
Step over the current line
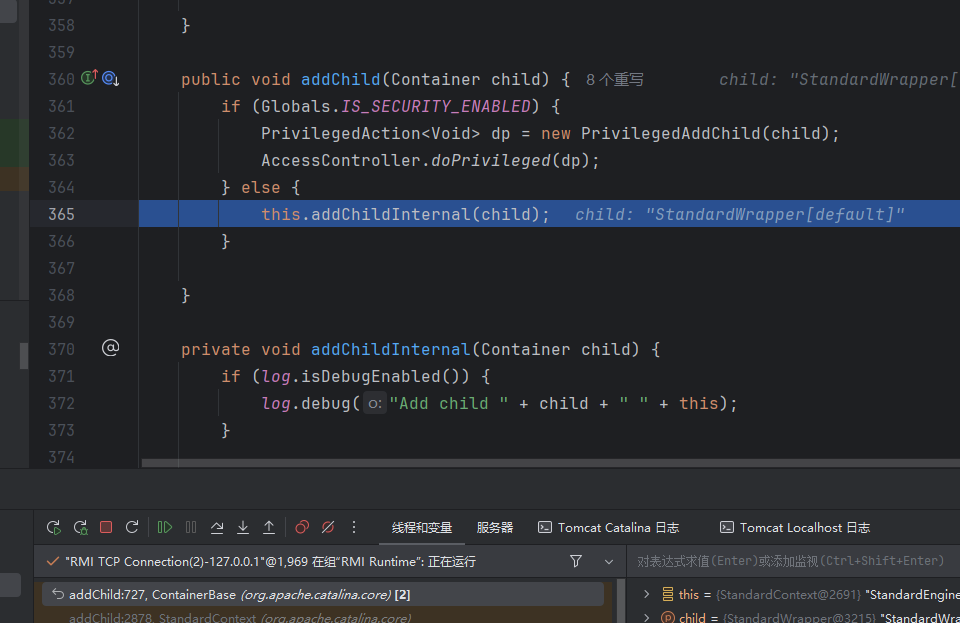(x=217, y=527)
